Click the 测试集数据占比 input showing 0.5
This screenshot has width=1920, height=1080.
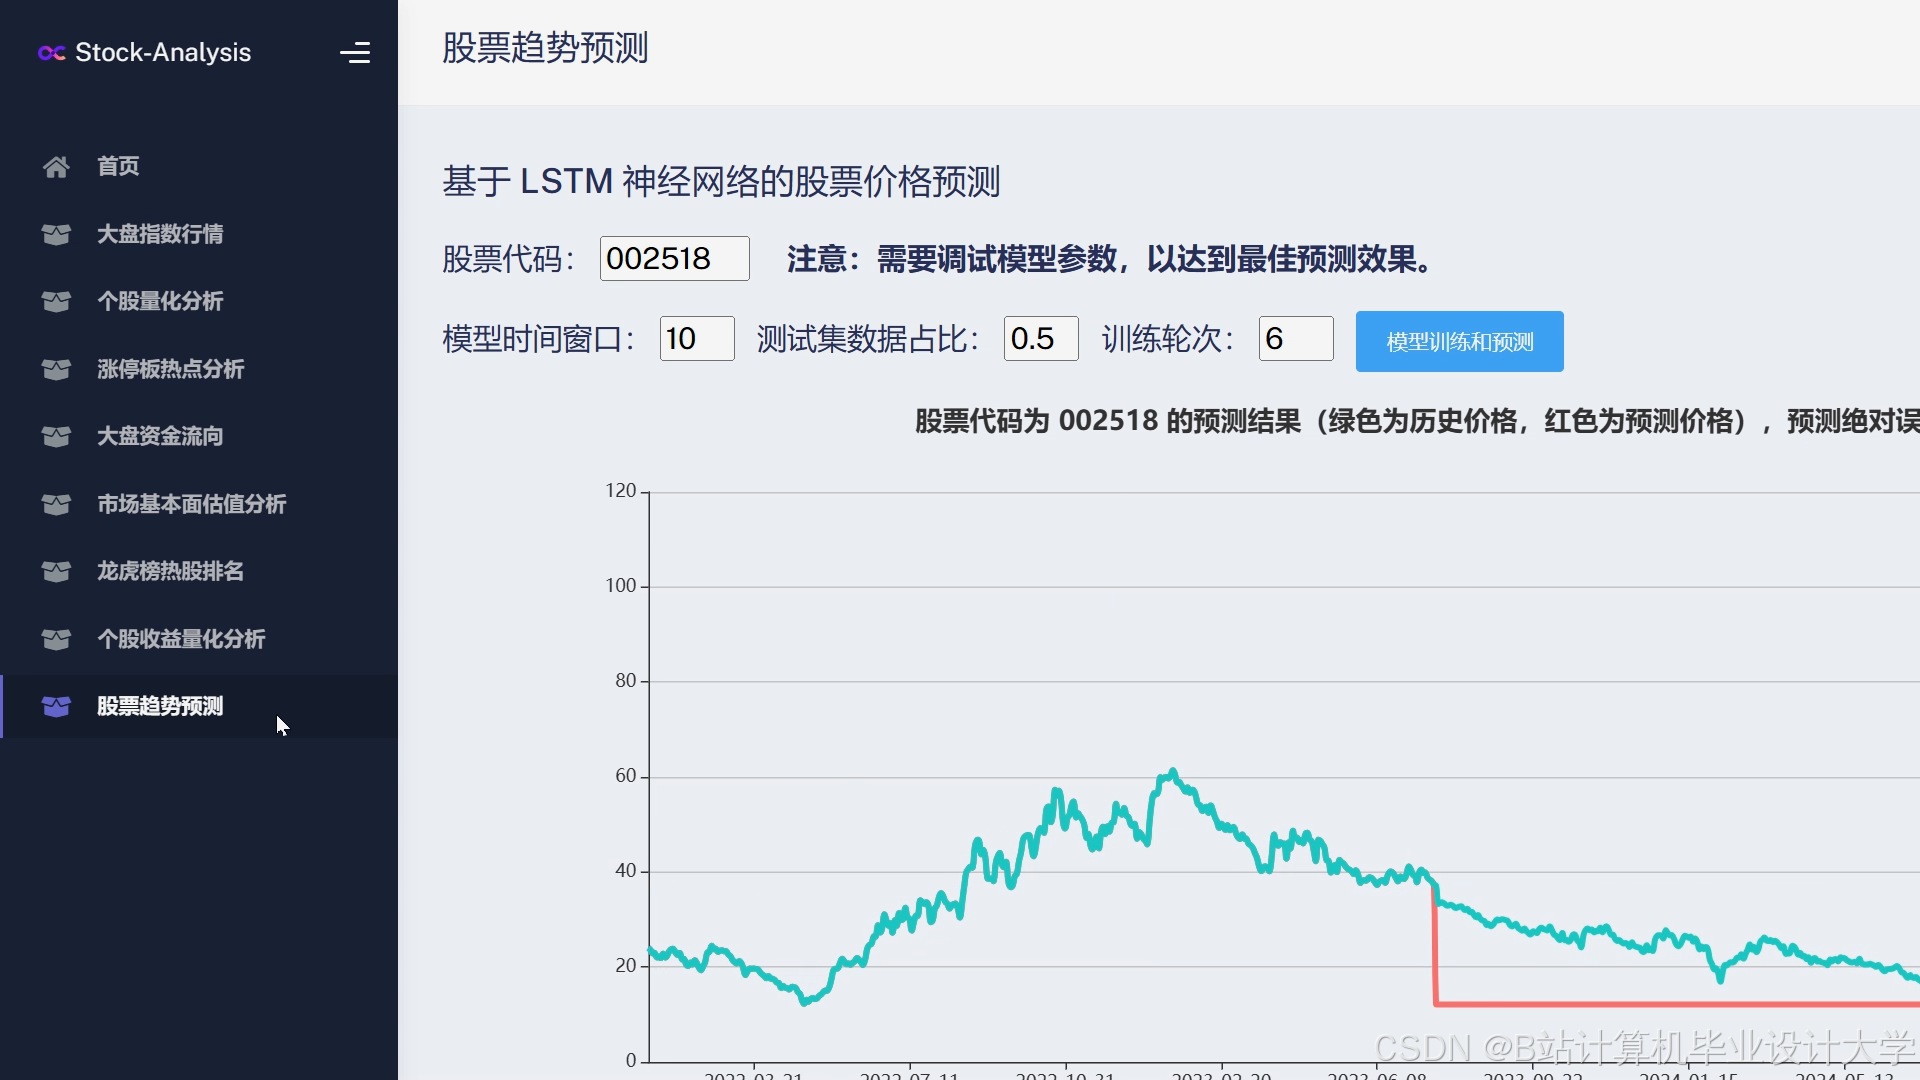coord(1040,339)
